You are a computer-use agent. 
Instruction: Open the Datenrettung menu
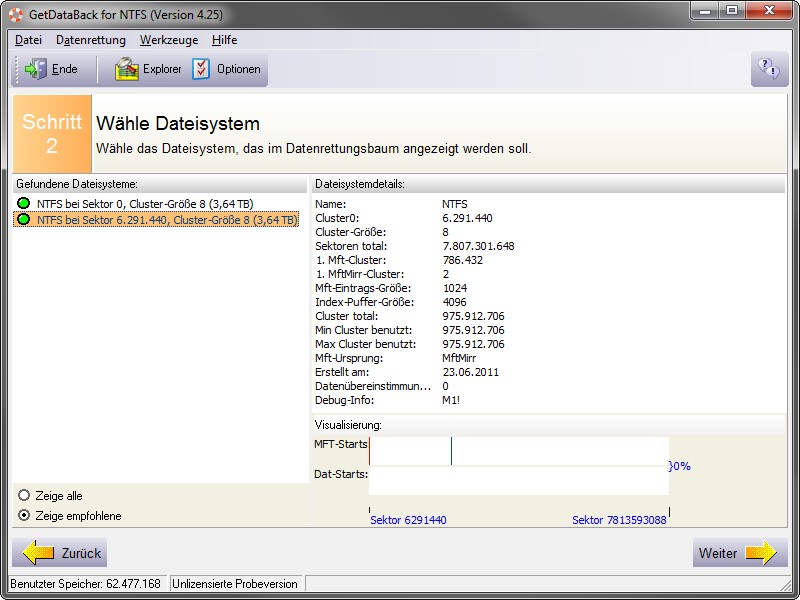pyautogui.click(x=91, y=40)
